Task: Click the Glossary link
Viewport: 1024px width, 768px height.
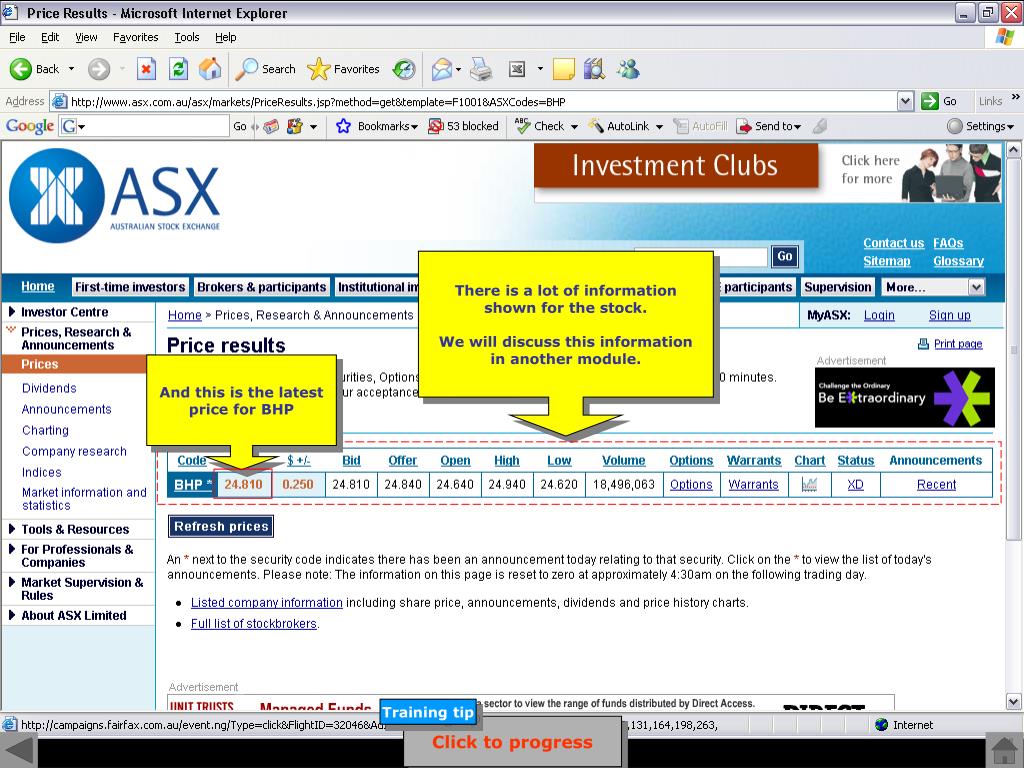Action: [958, 261]
